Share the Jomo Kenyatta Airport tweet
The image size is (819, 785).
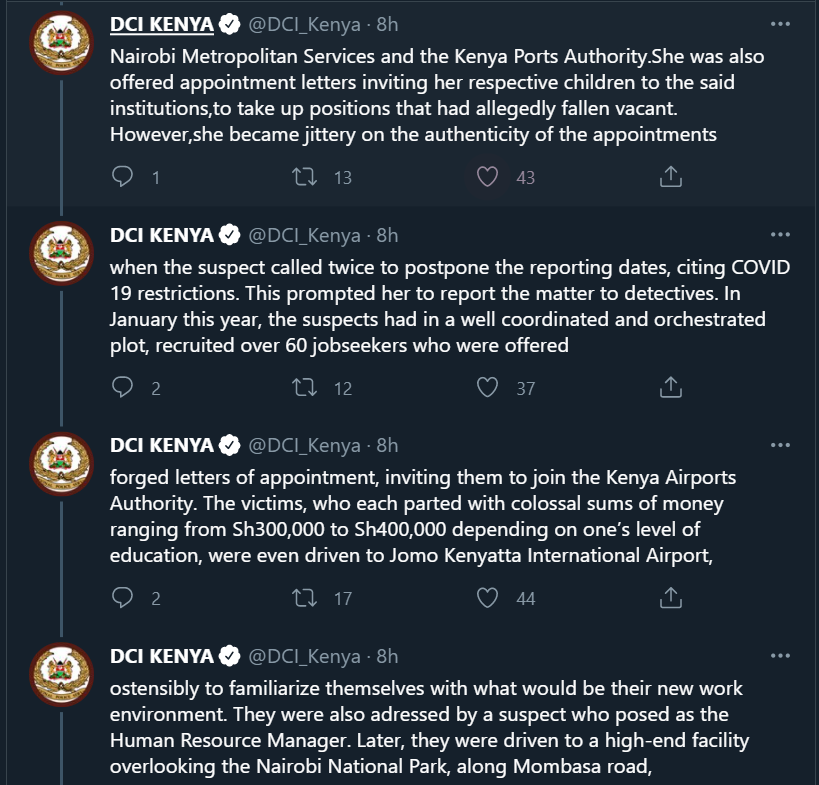671,598
